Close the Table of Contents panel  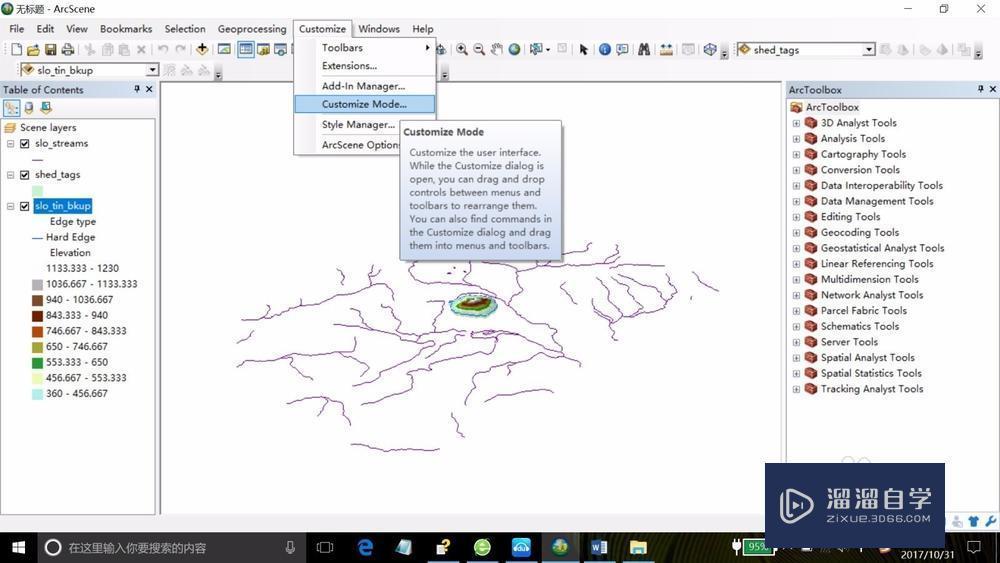tap(149, 89)
